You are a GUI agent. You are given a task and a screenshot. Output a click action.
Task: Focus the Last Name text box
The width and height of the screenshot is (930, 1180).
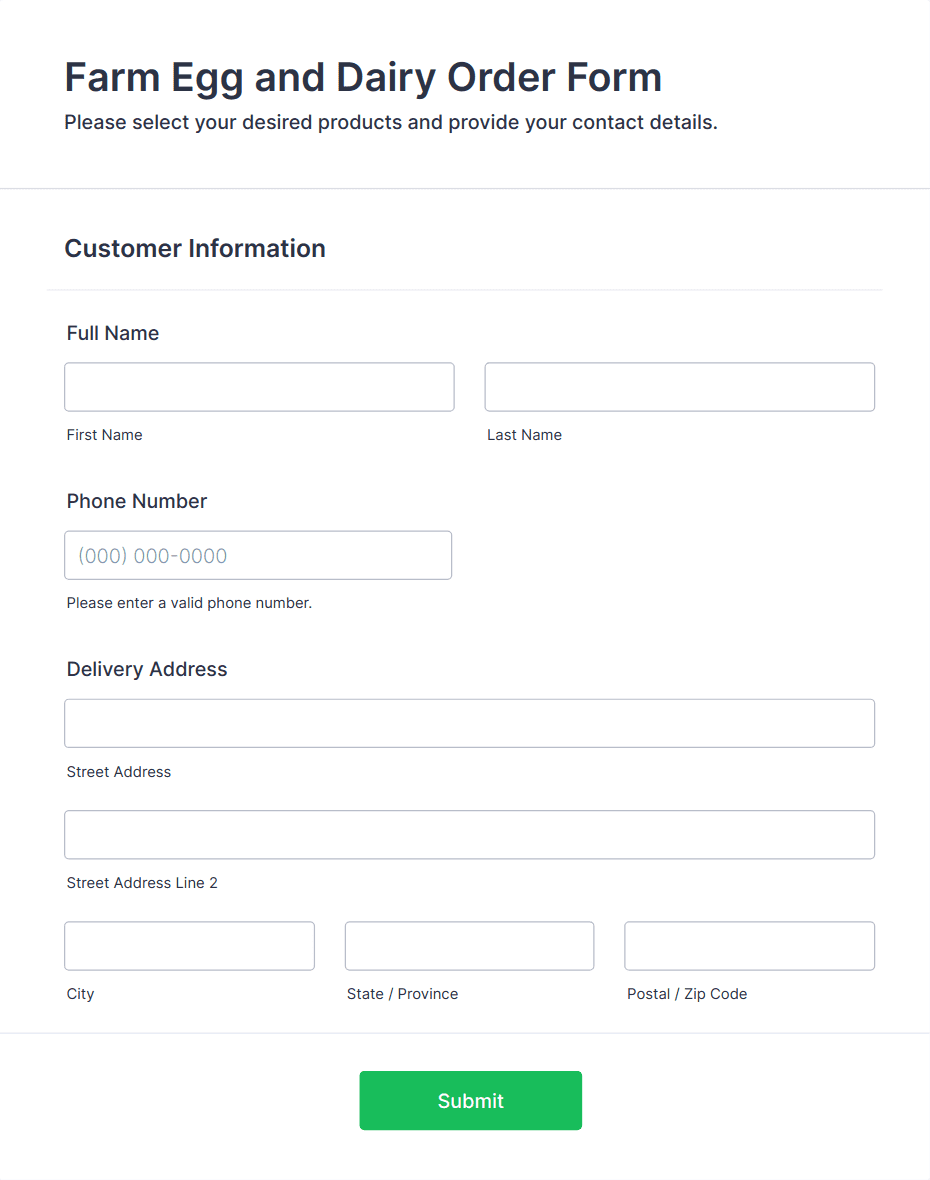(x=679, y=387)
